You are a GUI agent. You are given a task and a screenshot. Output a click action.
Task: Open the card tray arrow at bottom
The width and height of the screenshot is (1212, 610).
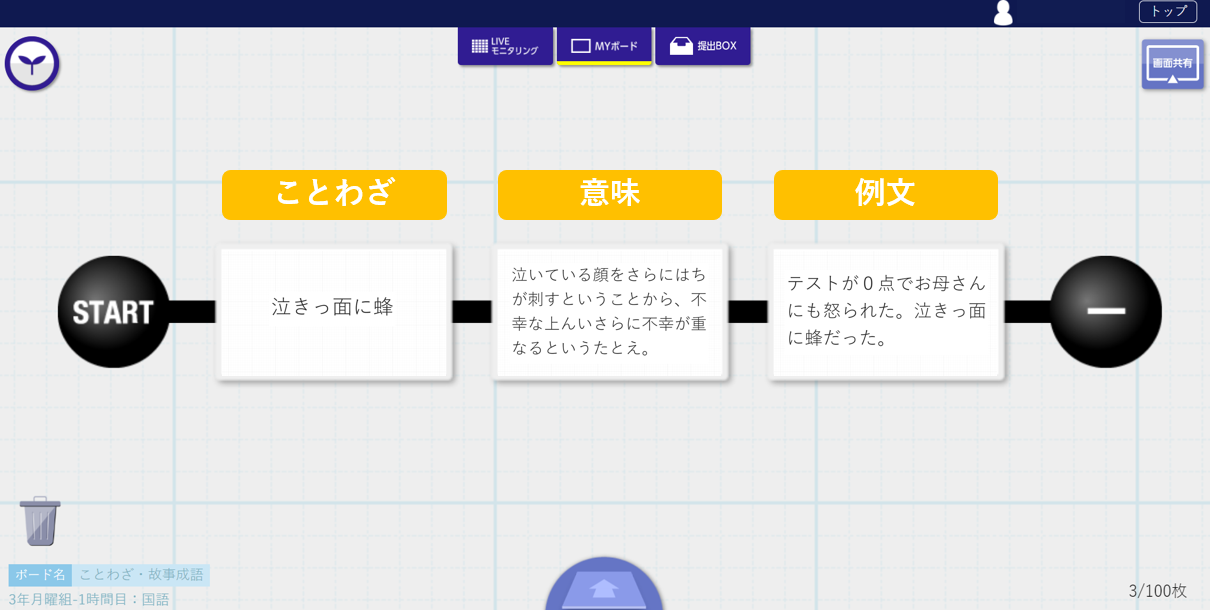click(604, 585)
